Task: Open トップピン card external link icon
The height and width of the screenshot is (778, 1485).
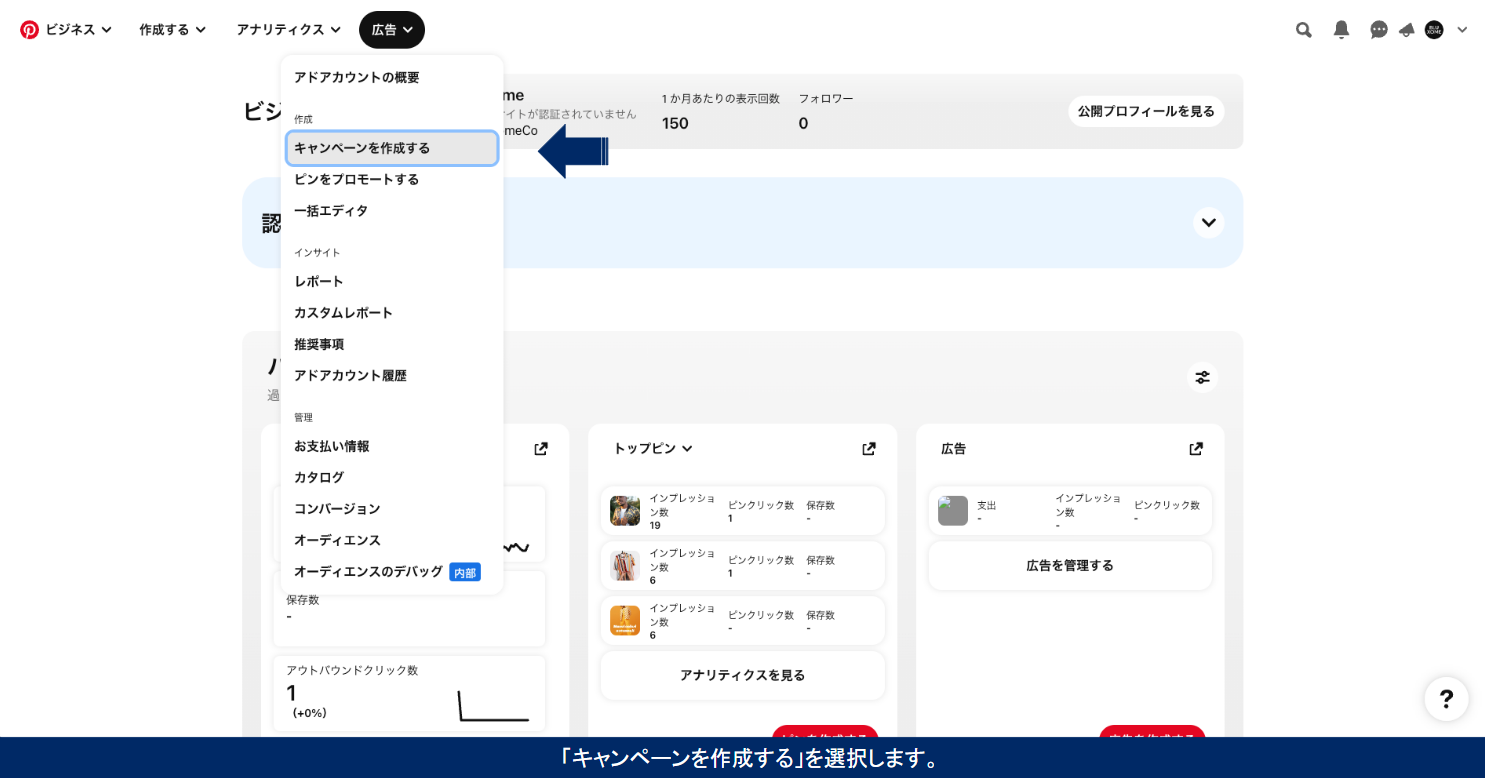Action: pos(868,449)
